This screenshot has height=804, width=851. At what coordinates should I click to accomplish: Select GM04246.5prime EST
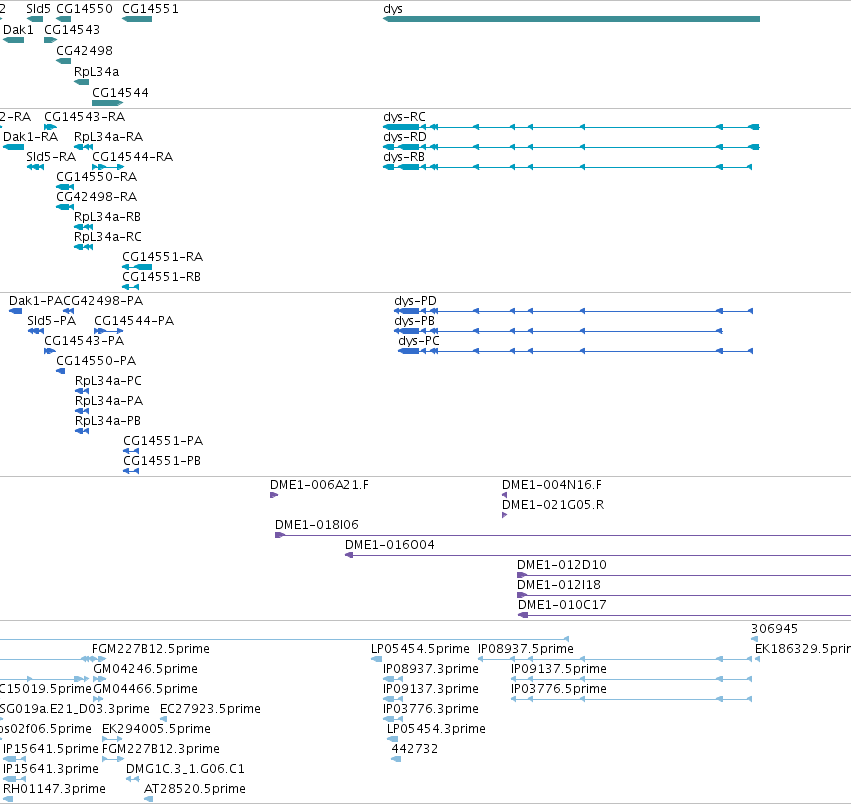(x=99, y=680)
